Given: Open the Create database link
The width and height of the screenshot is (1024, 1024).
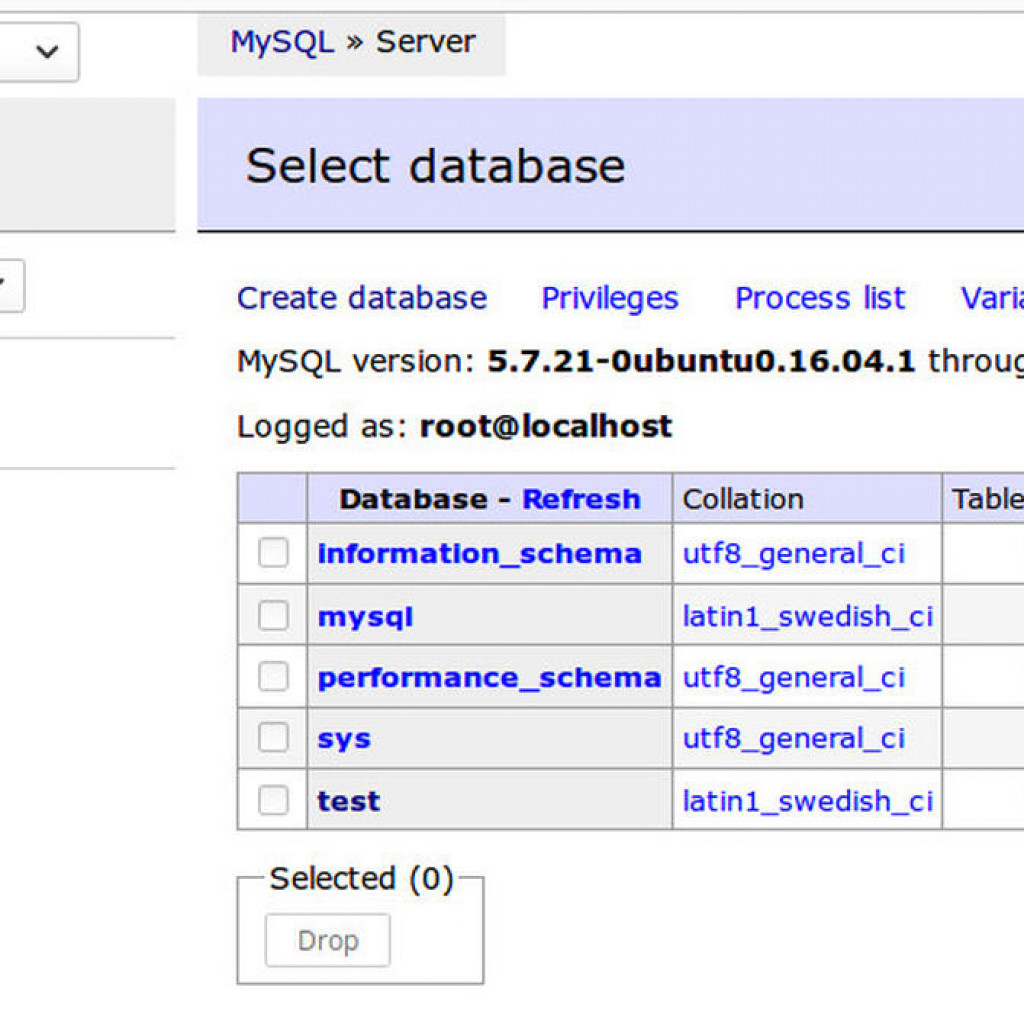Looking at the screenshot, I should [x=362, y=298].
